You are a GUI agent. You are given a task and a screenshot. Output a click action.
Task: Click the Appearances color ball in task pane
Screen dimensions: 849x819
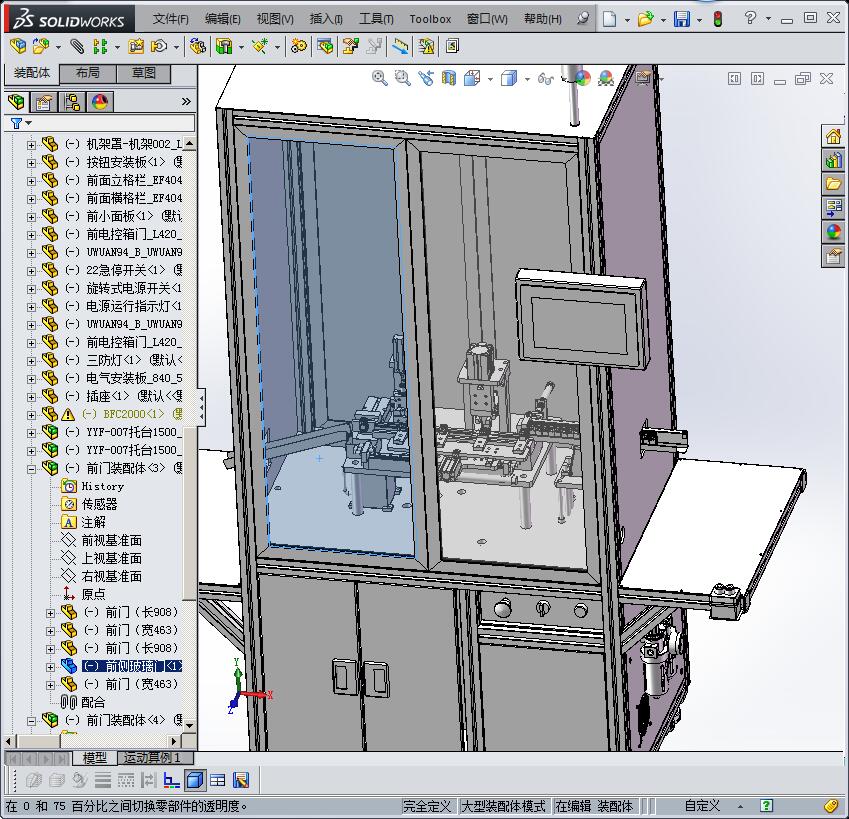(833, 232)
